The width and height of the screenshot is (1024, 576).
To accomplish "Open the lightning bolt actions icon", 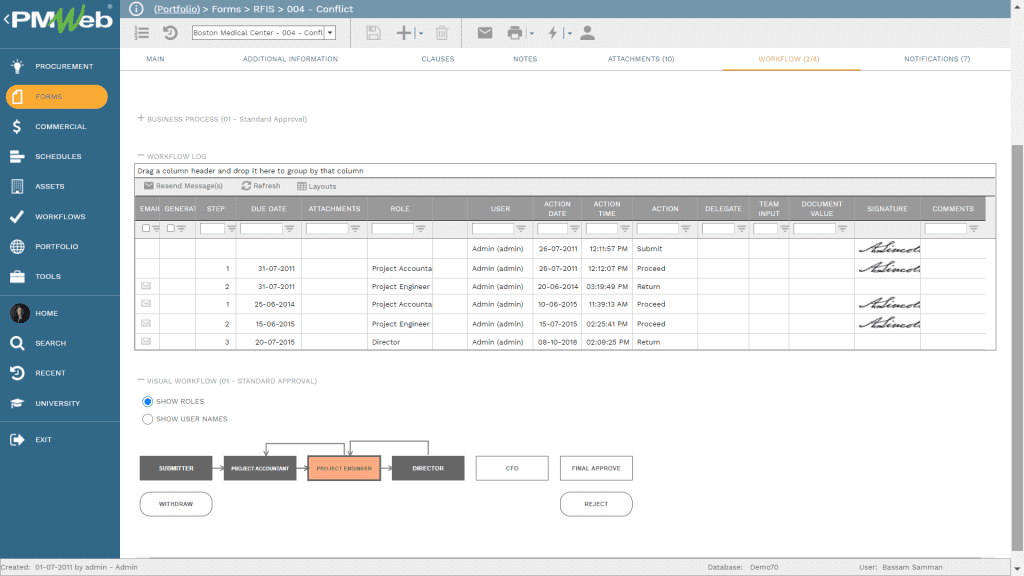I will (552, 33).
